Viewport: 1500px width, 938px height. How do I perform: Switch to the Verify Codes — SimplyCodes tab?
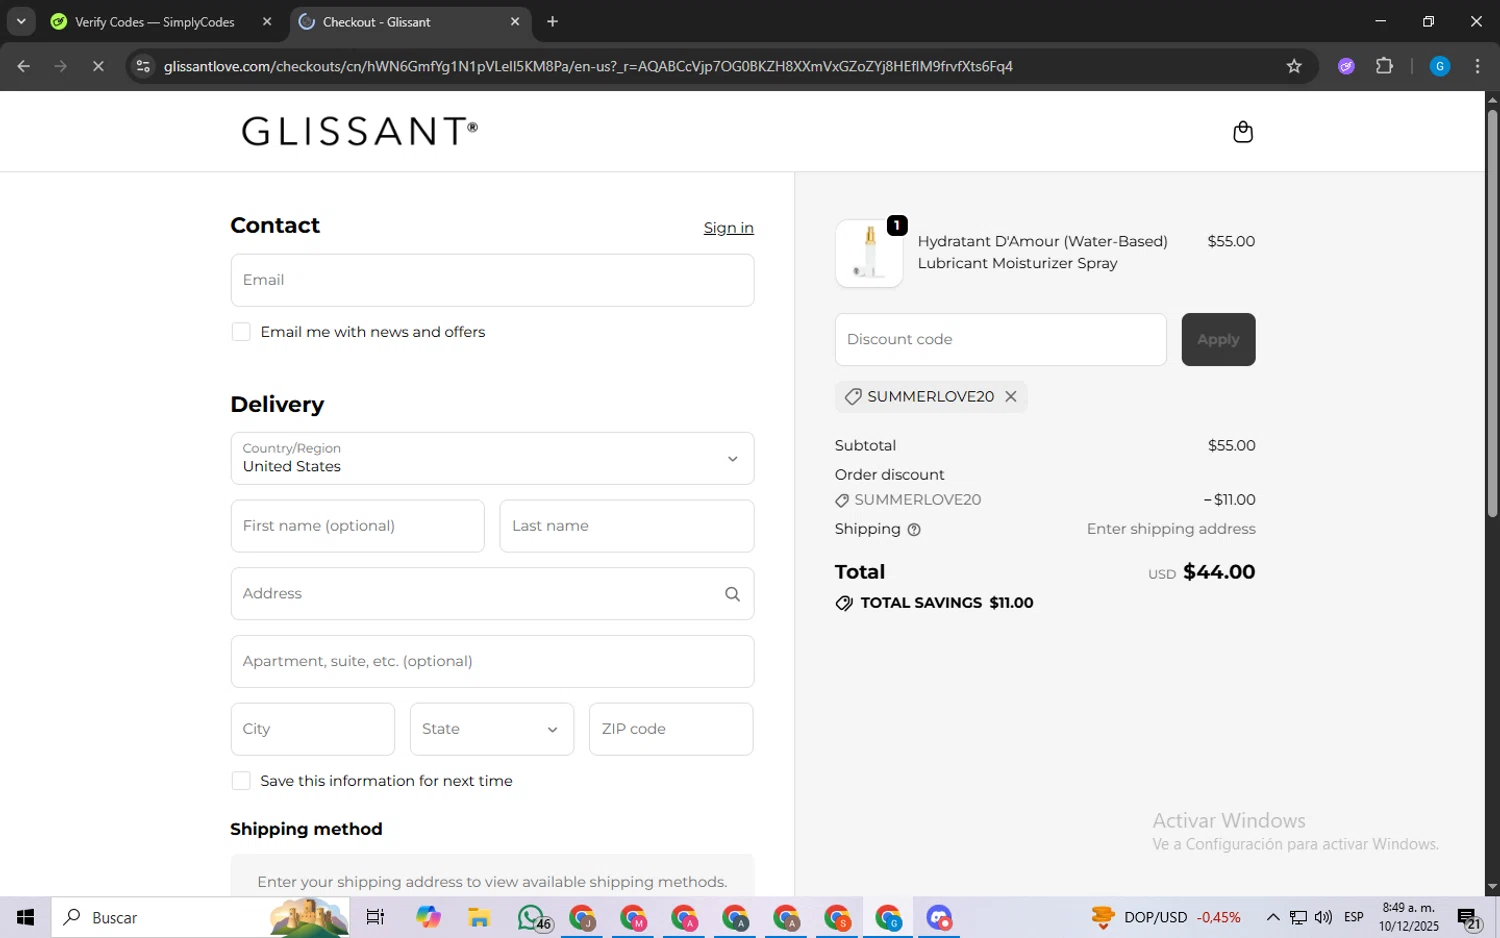point(155,21)
